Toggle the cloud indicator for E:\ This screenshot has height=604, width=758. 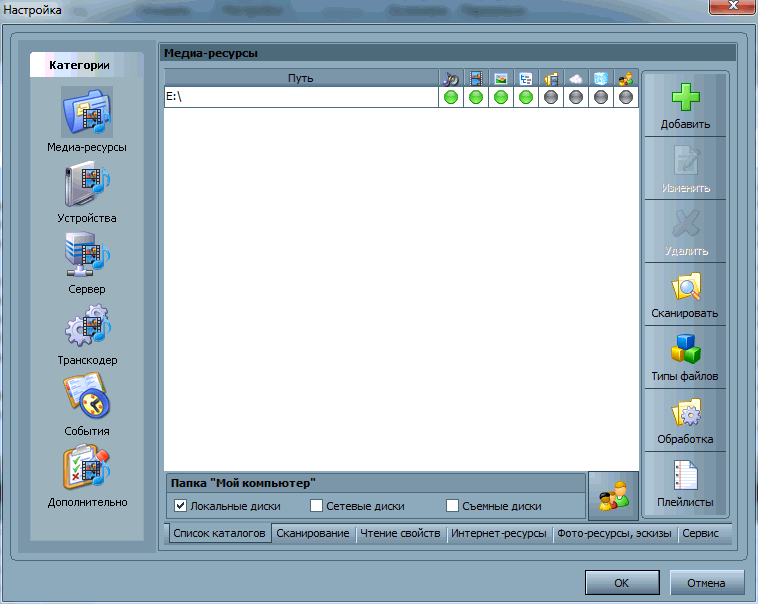(x=576, y=97)
